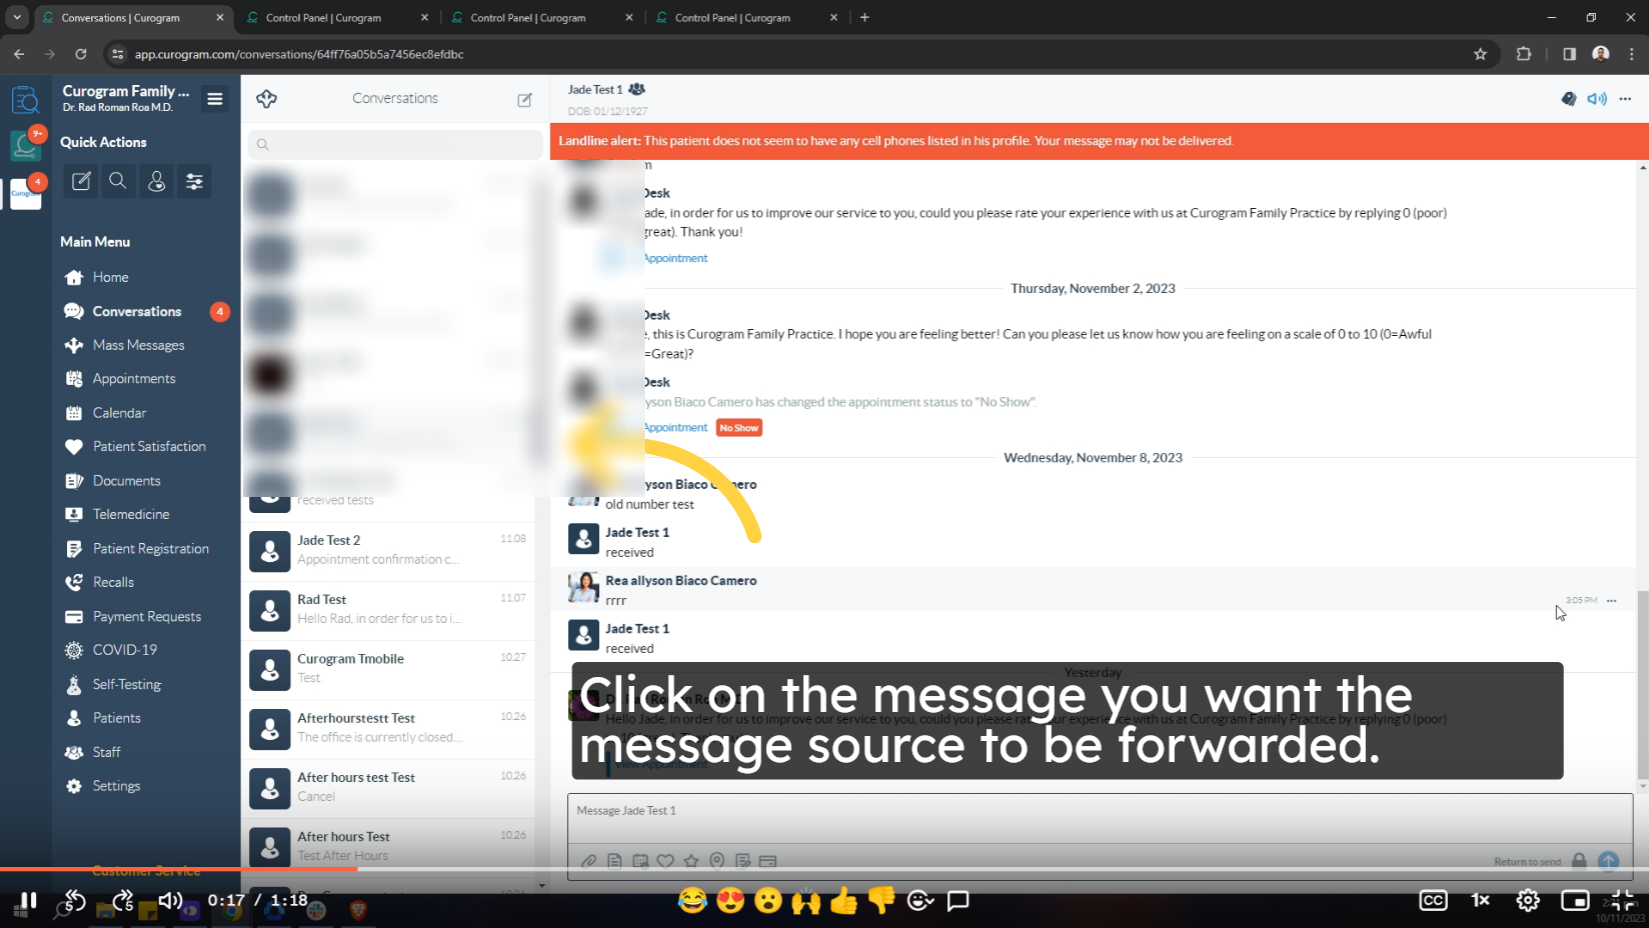1649x928 pixels.
Task: Click the blue Appointment link next to No Show
Action: pos(675,428)
